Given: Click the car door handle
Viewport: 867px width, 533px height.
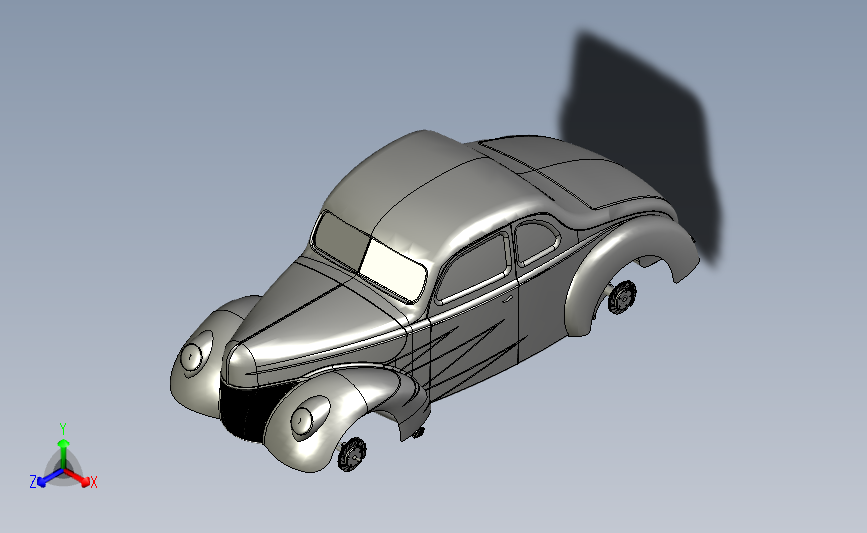Looking at the screenshot, I should (508, 299).
